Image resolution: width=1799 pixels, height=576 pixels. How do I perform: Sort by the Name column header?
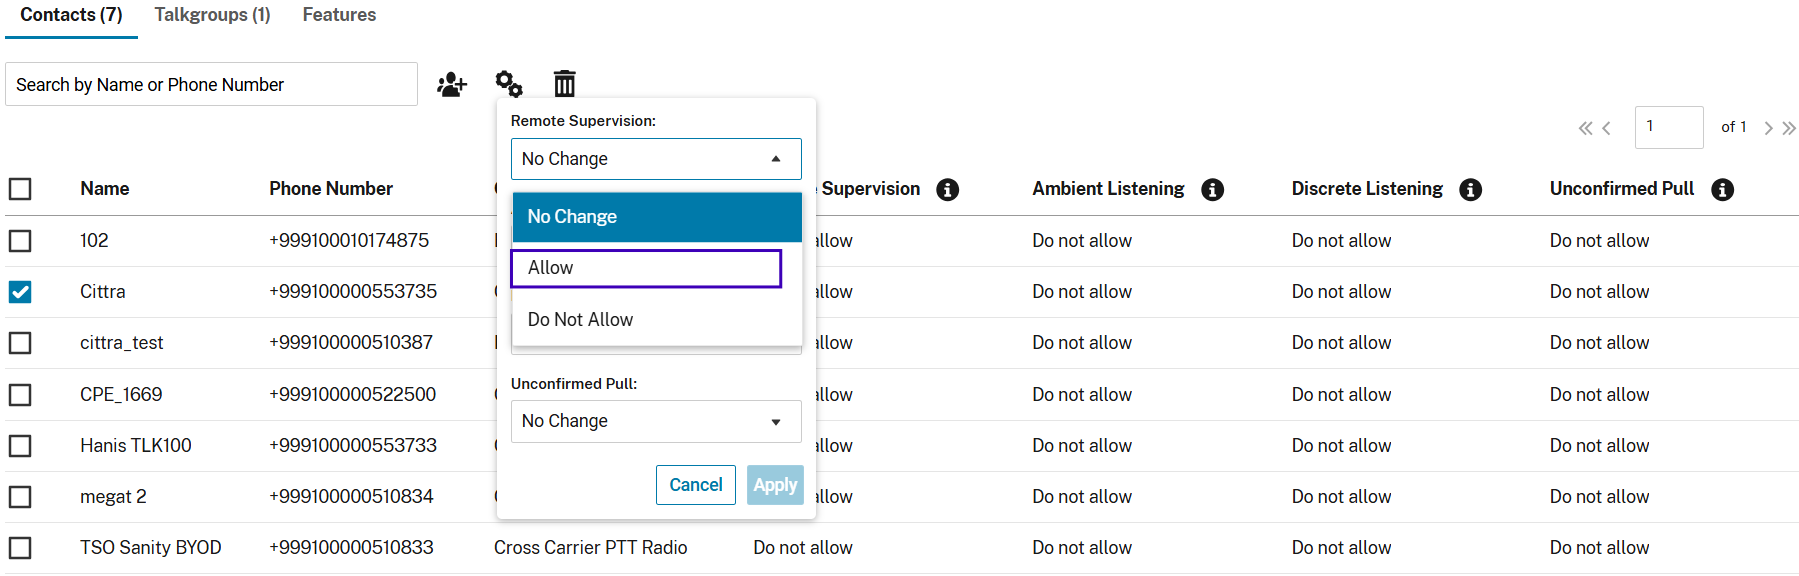pos(105,189)
